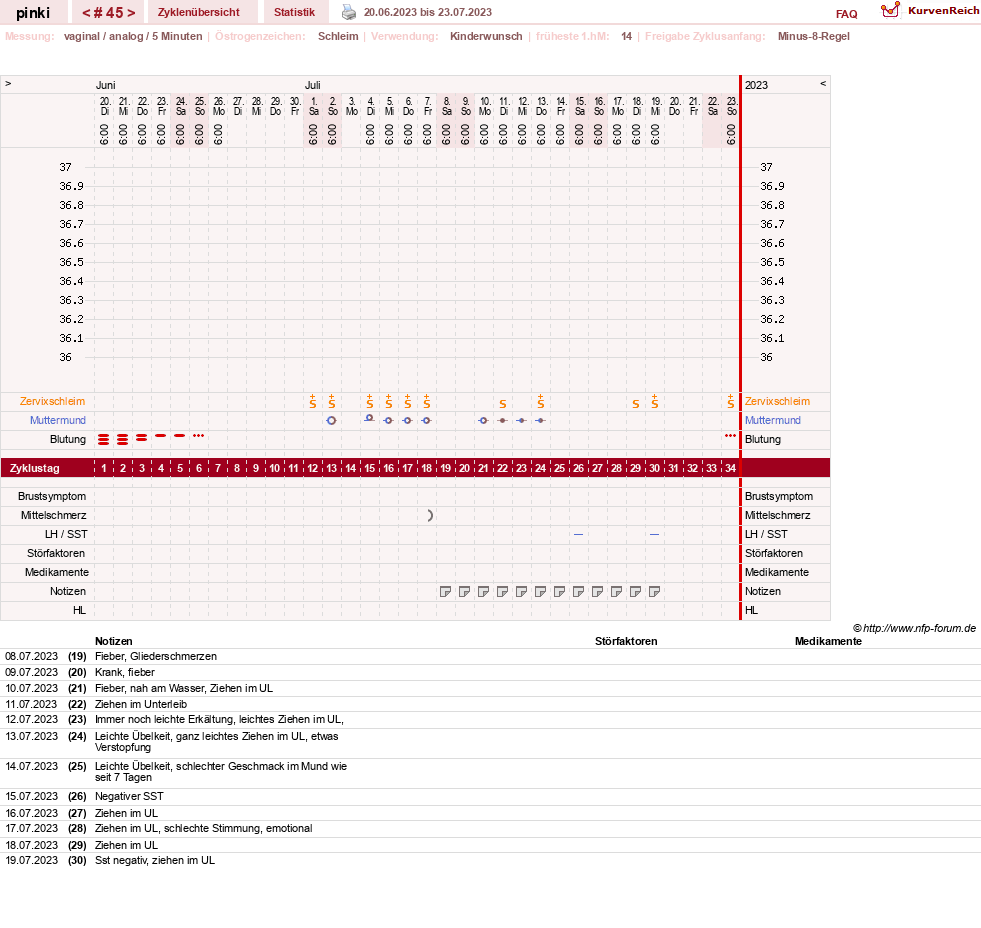Click the date range '20.06.2023 bis 23.07.2023'
The image size is (981, 928).
(428, 12)
